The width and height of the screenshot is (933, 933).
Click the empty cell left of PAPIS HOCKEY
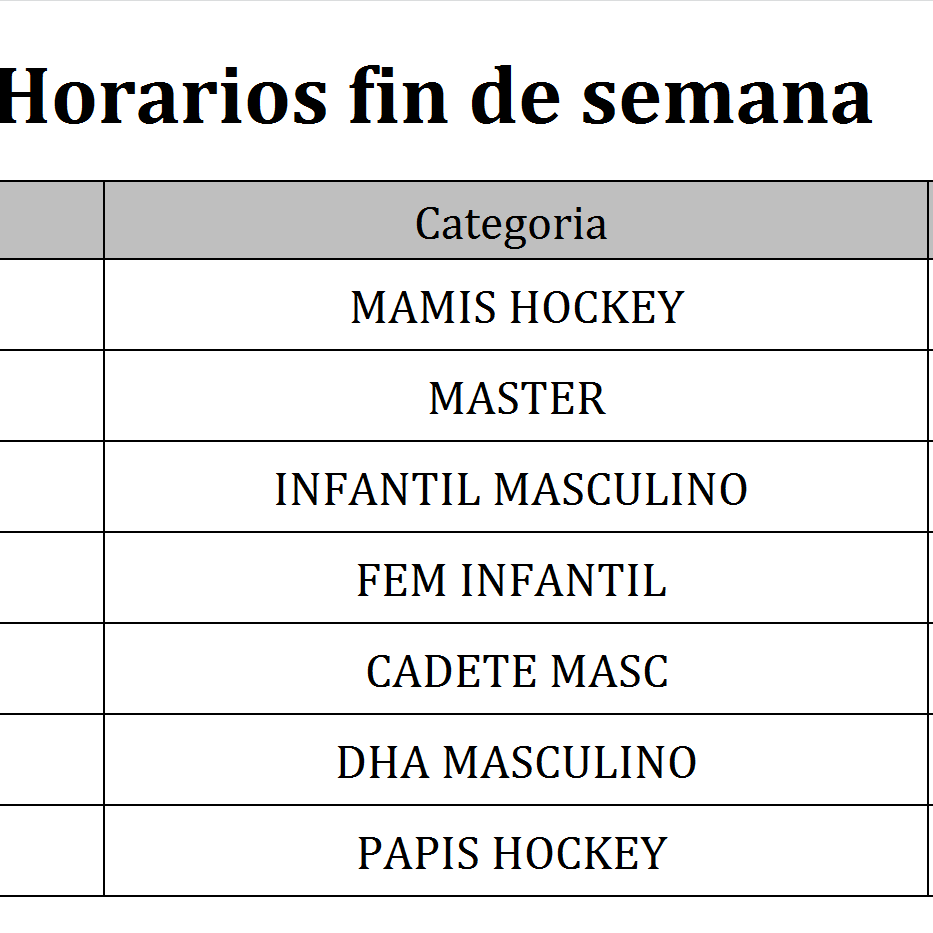[50, 852]
